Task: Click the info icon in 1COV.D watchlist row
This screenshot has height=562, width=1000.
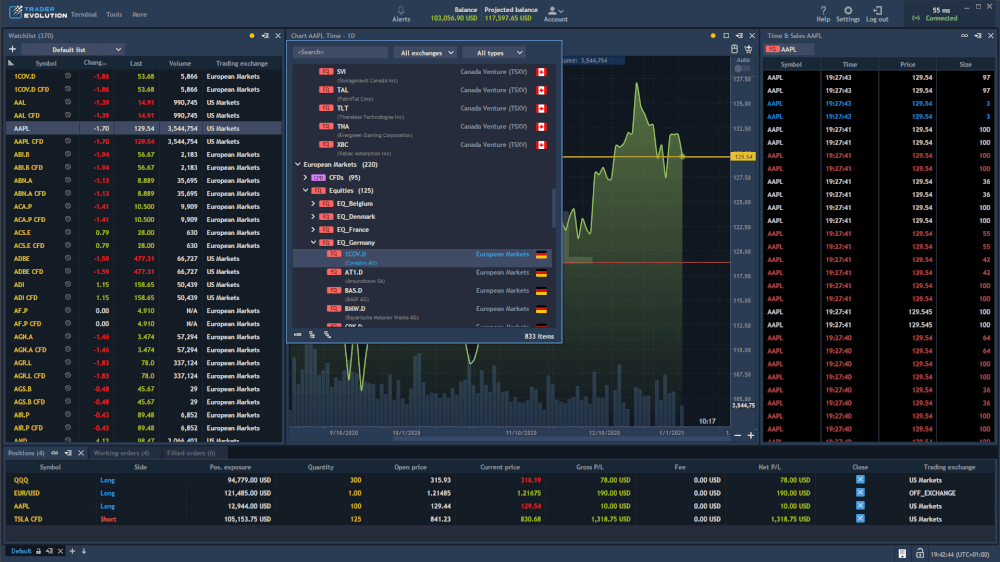Action: (68, 77)
